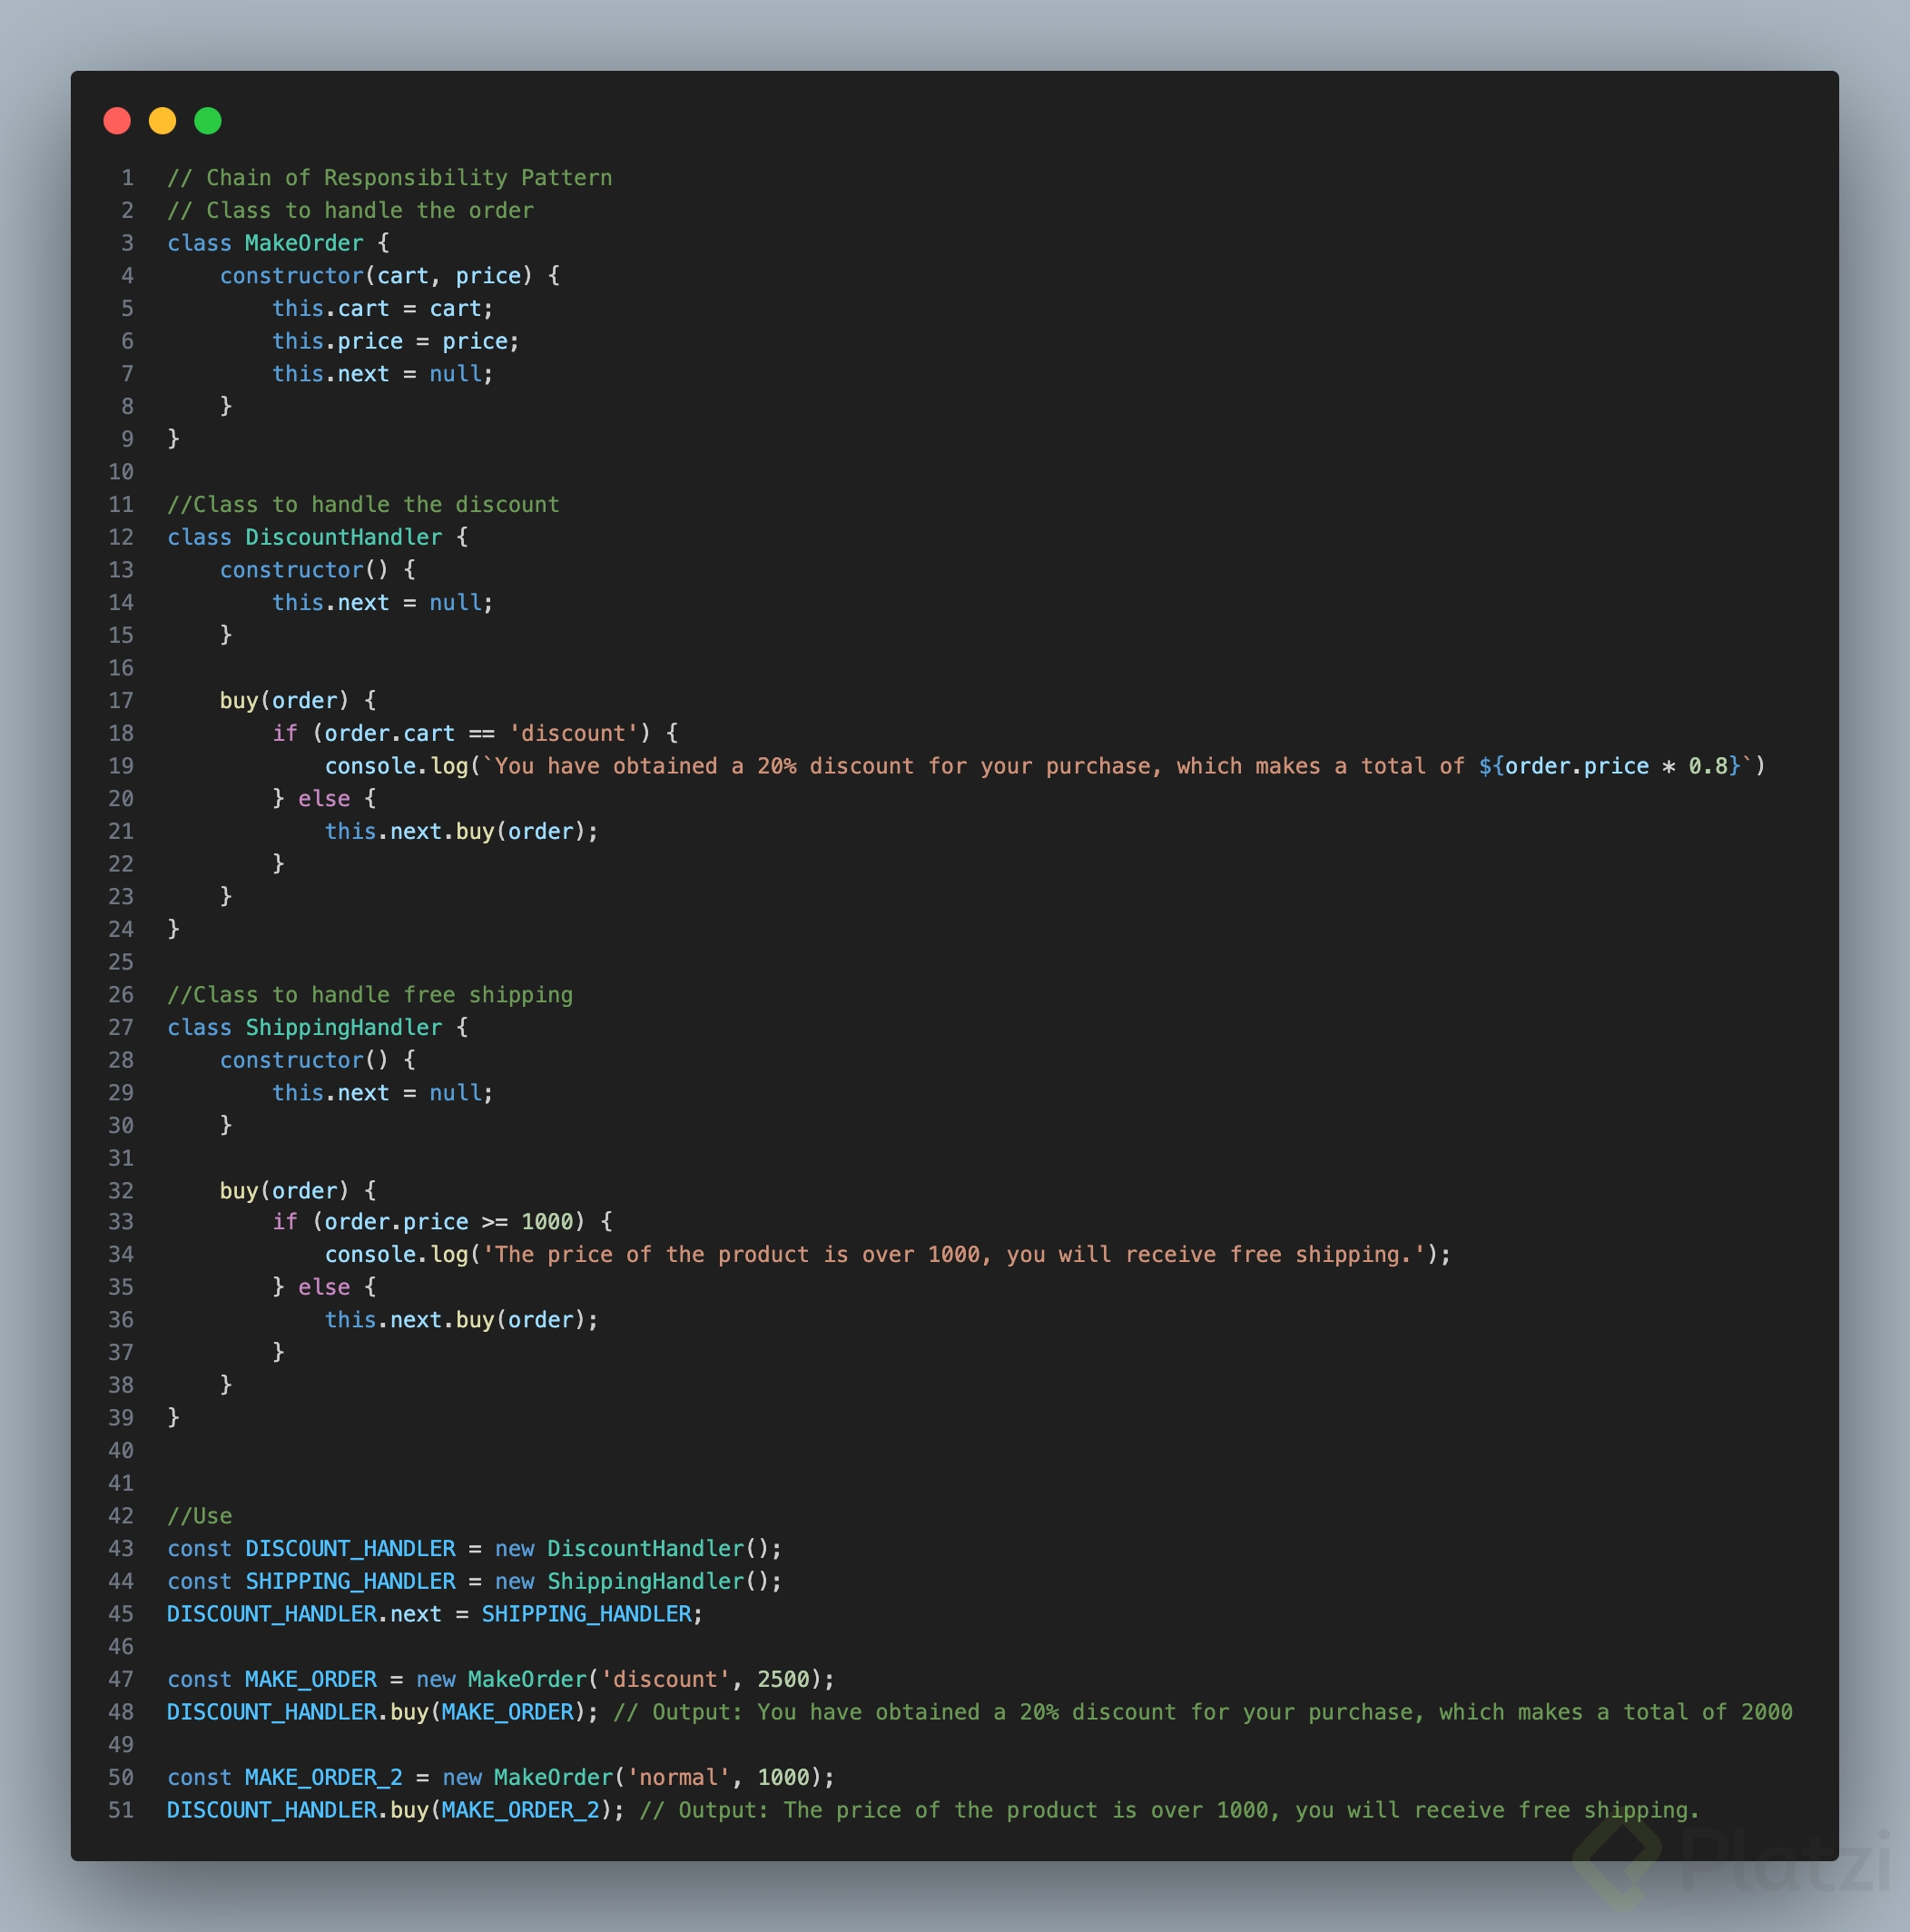The width and height of the screenshot is (1910, 1932).
Task: Click the SHIPPING_HANDLER constant on line 44
Action: 350,1581
